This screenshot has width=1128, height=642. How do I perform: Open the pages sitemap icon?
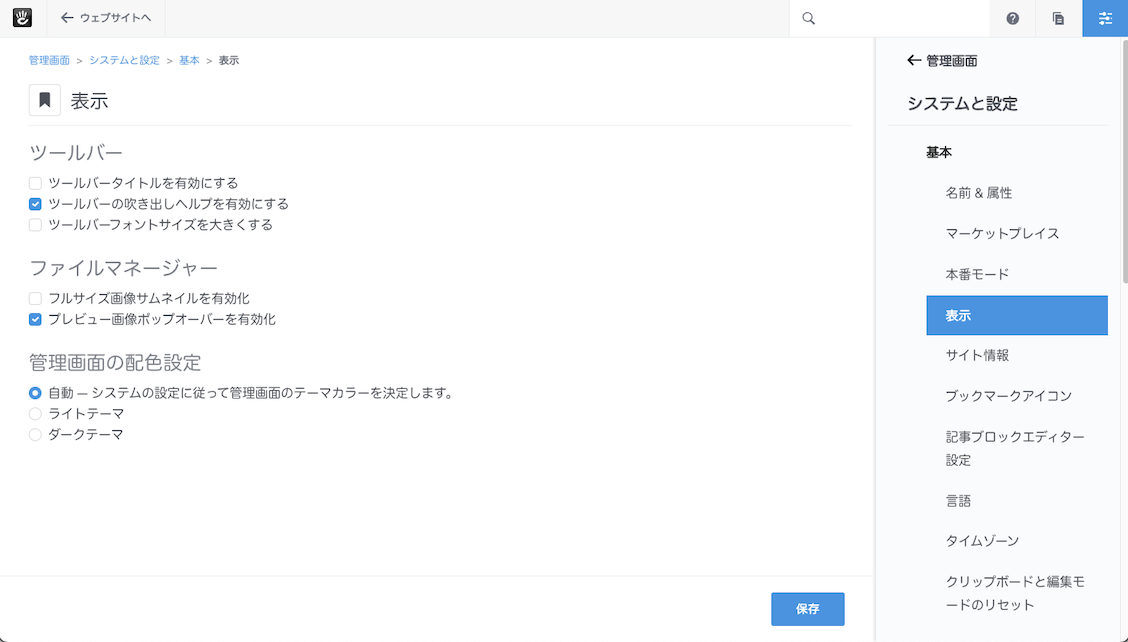(x=1058, y=19)
